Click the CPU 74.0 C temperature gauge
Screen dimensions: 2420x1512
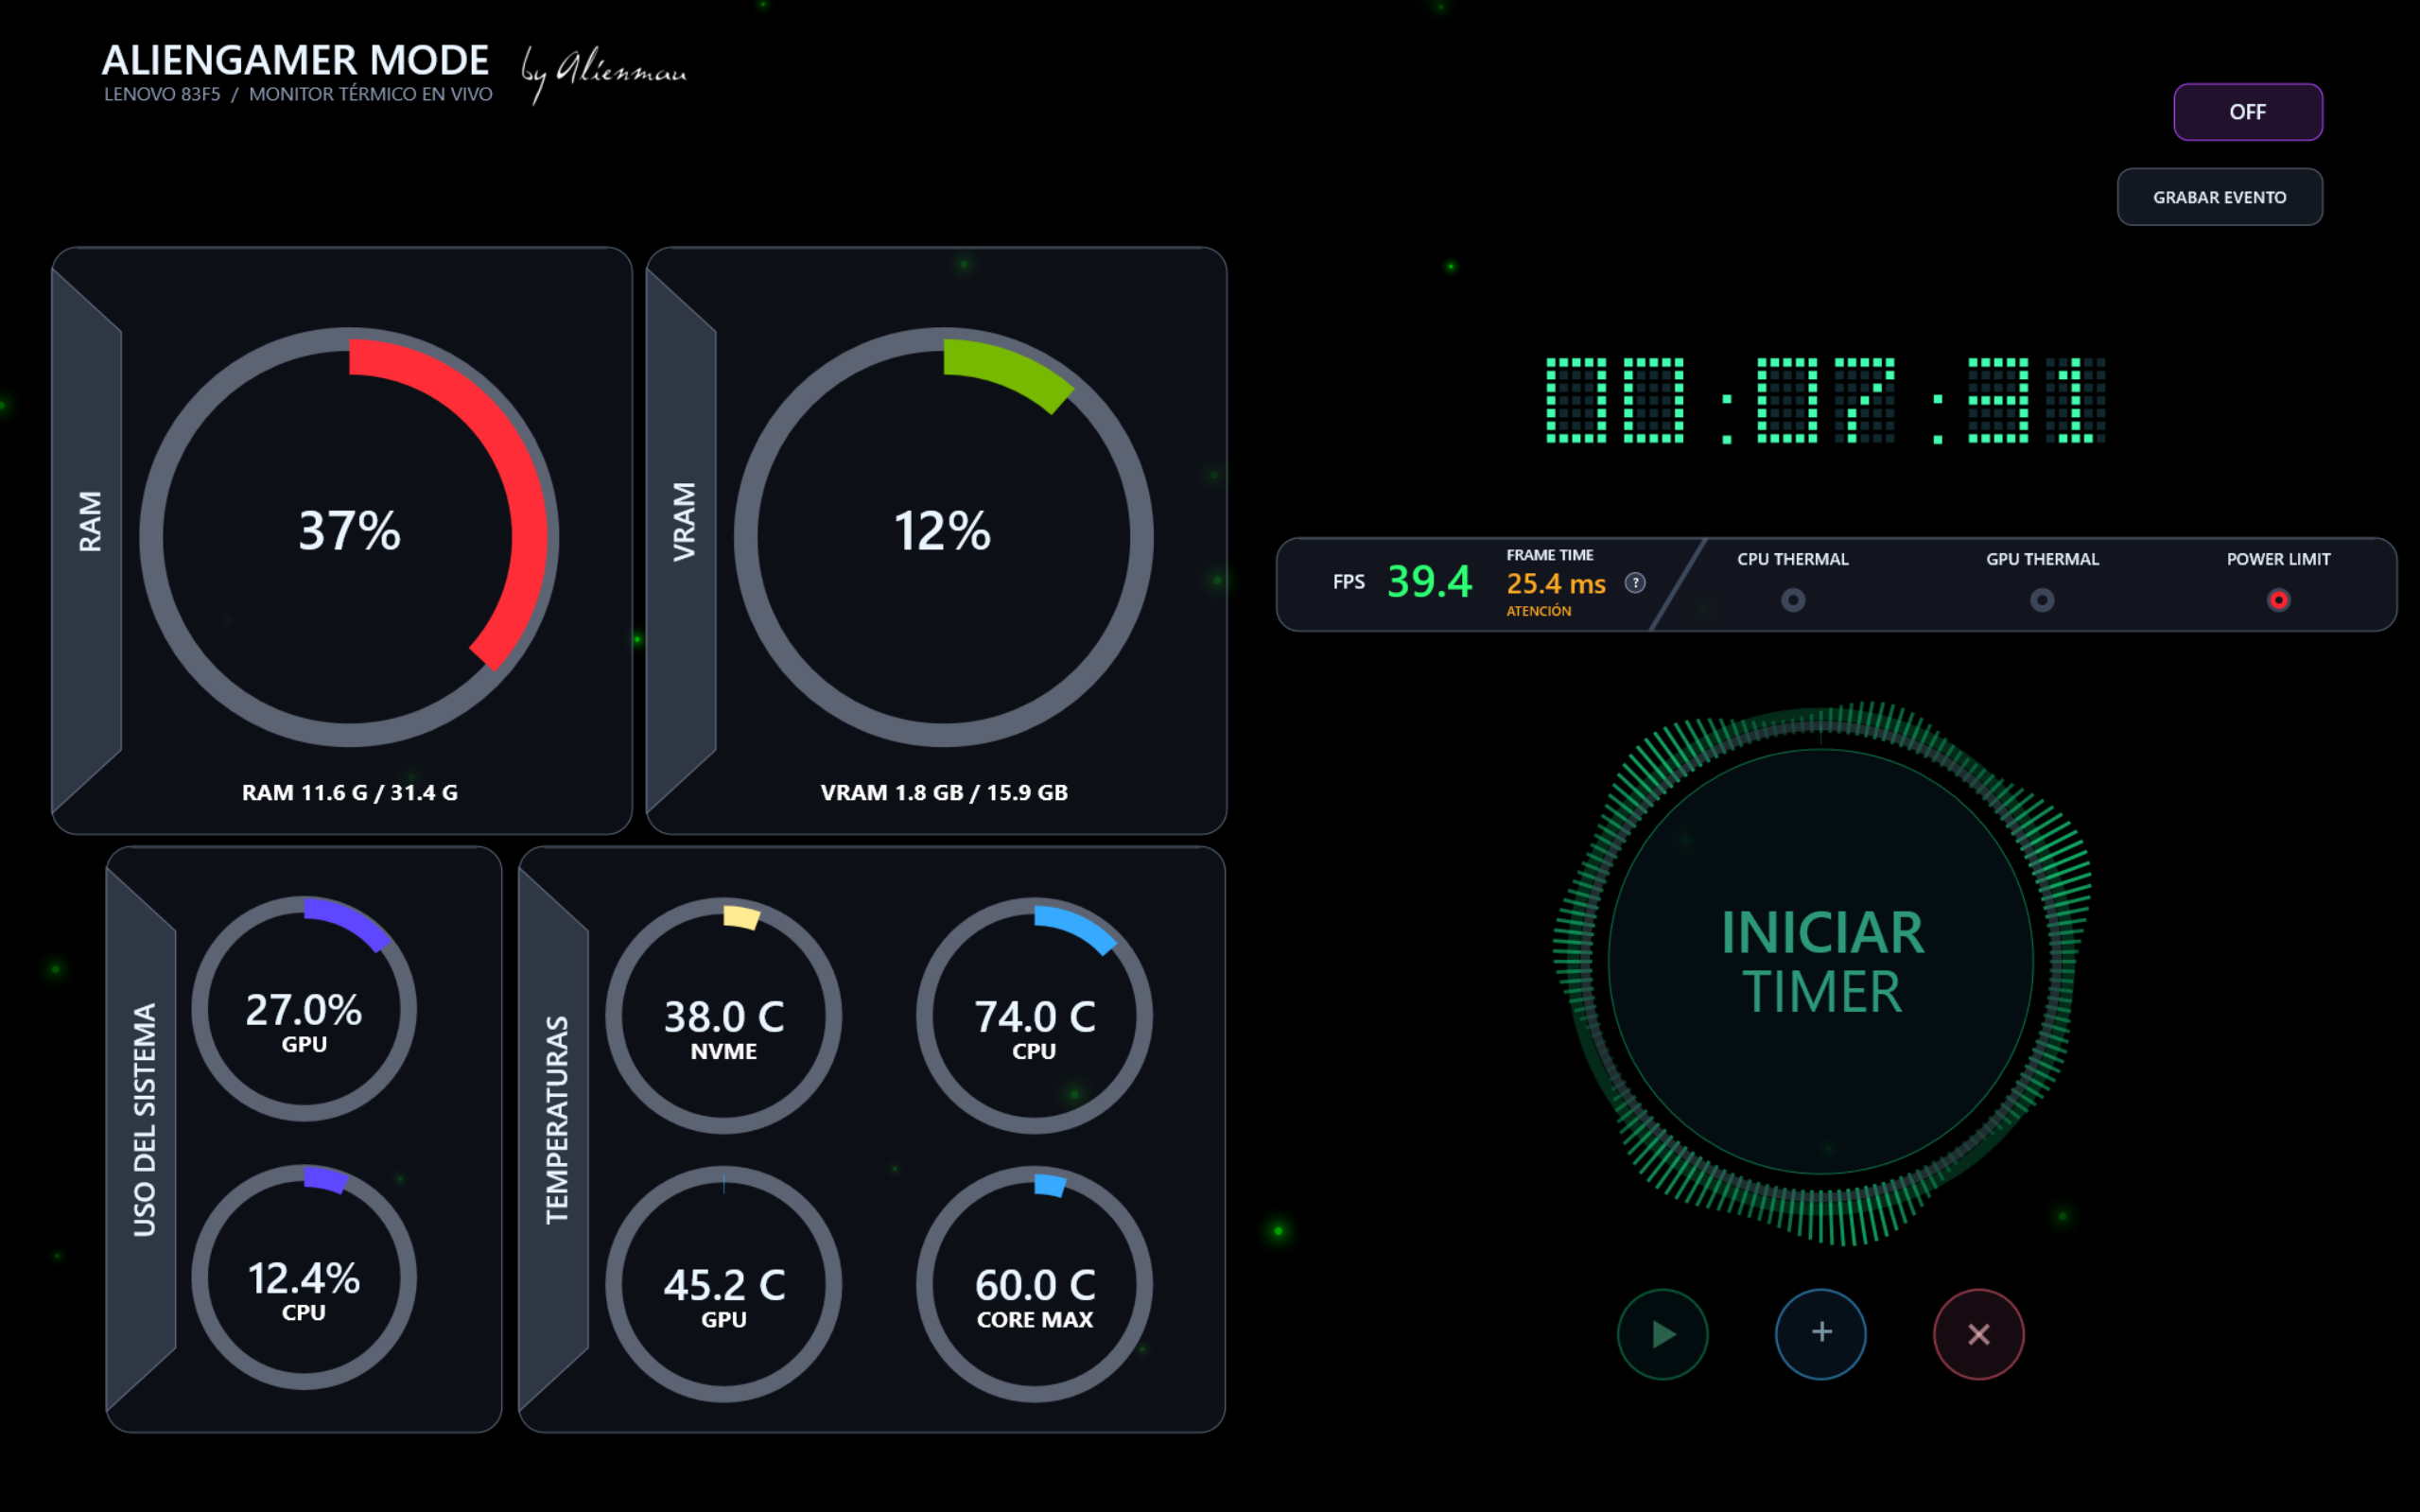point(1034,1015)
